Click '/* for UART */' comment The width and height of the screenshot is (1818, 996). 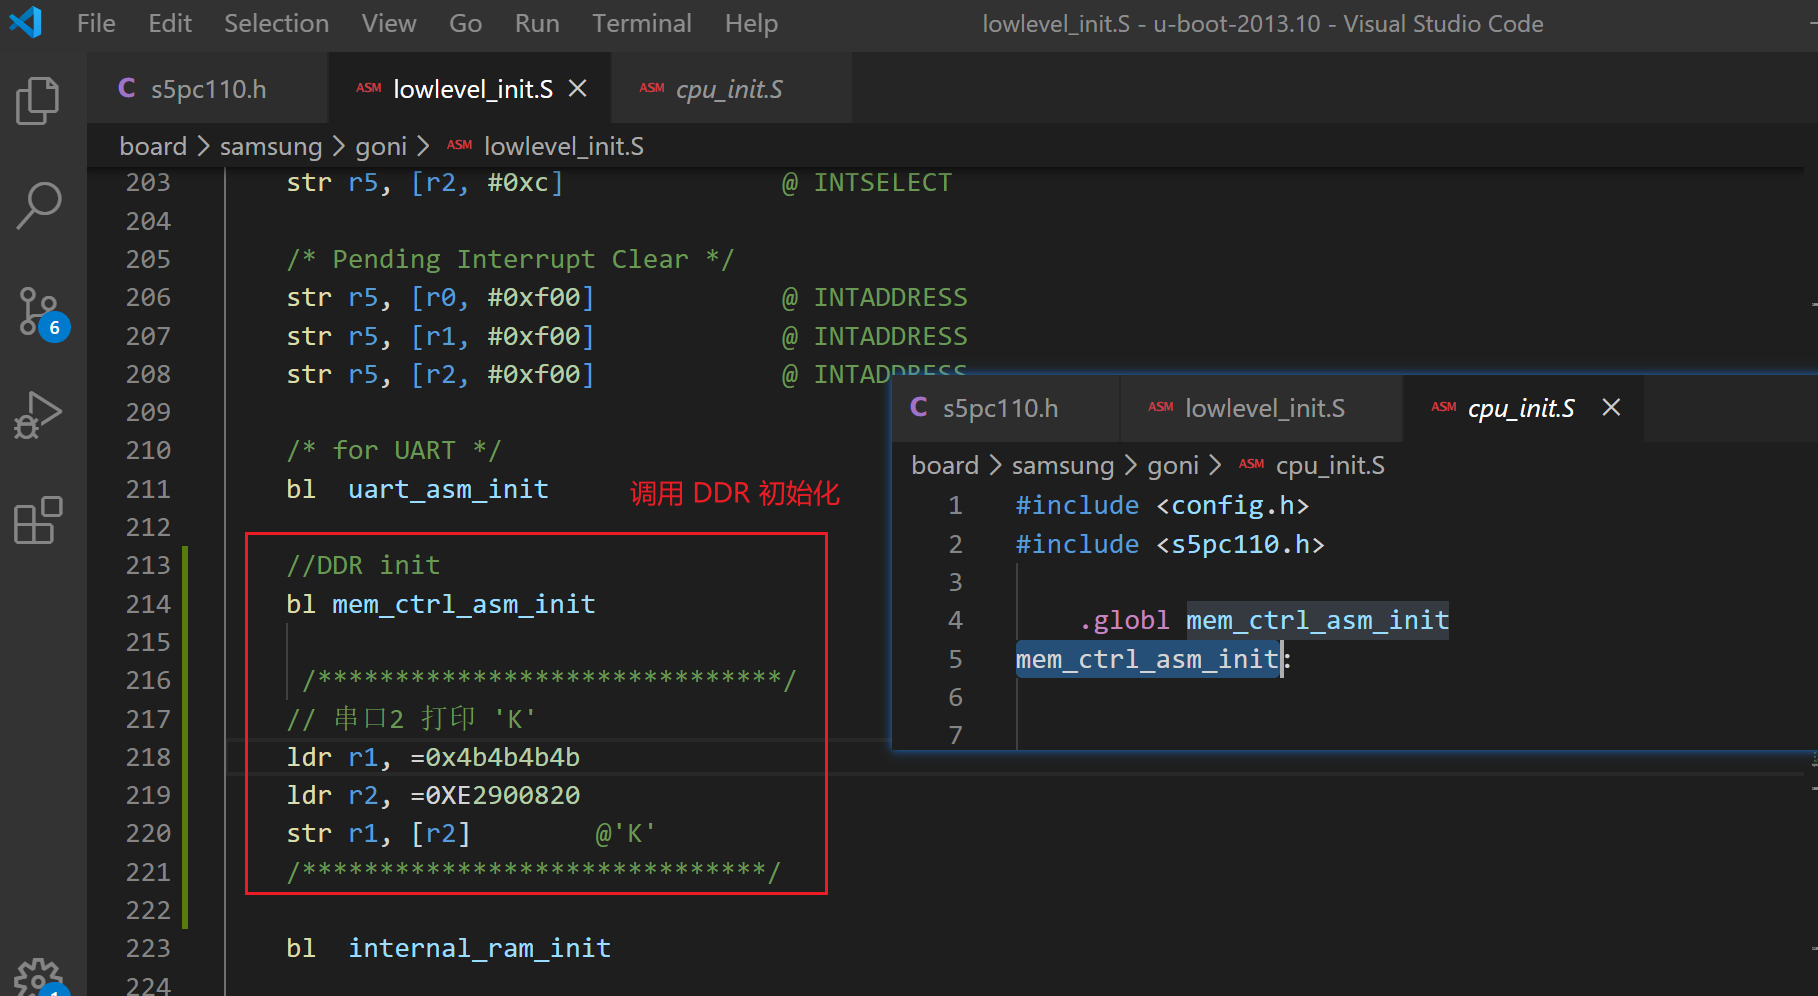394,450
